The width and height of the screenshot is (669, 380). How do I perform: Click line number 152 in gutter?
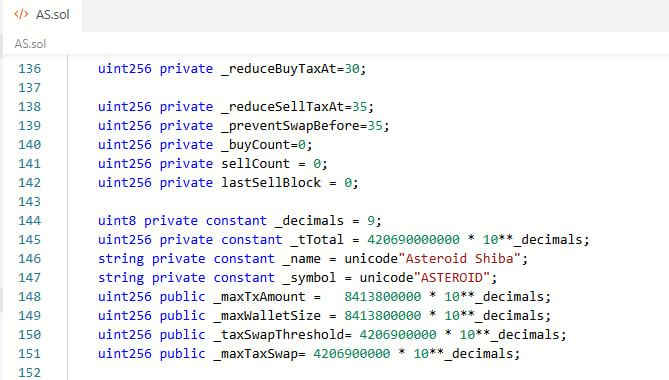point(29,372)
